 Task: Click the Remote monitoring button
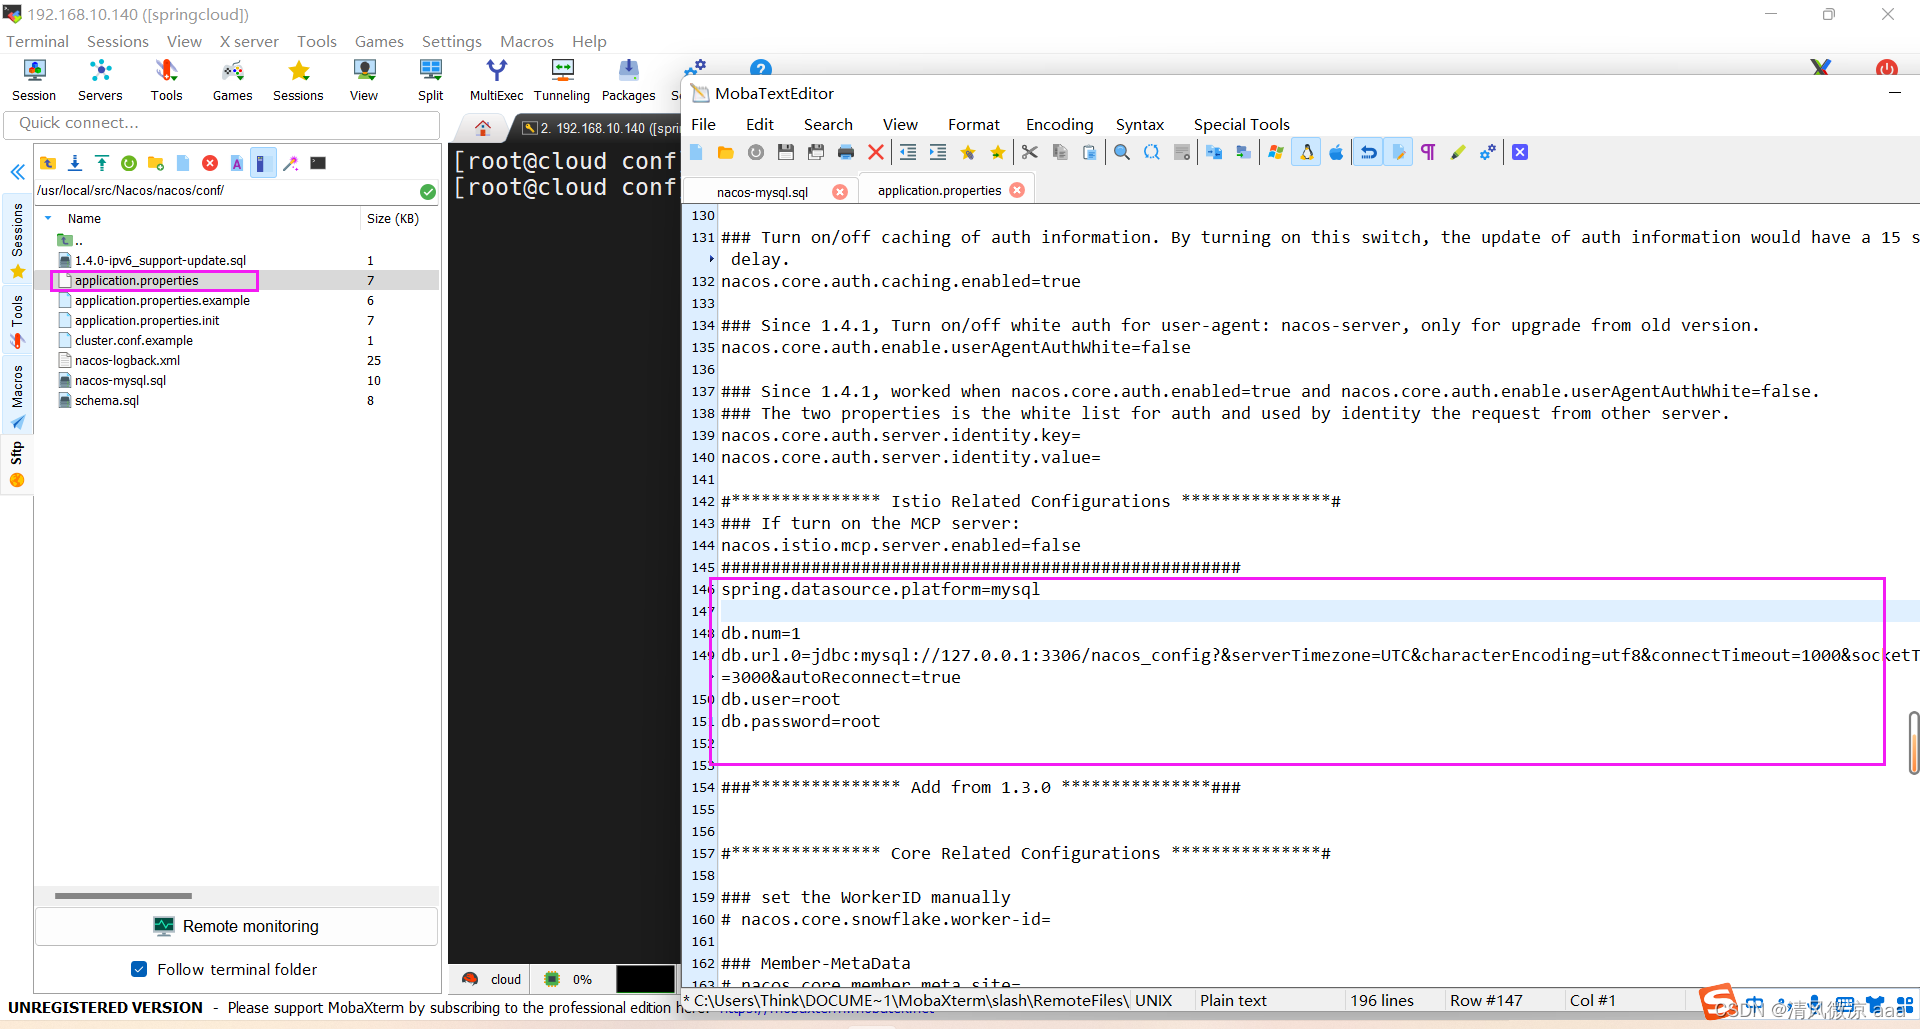click(x=237, y=926)
